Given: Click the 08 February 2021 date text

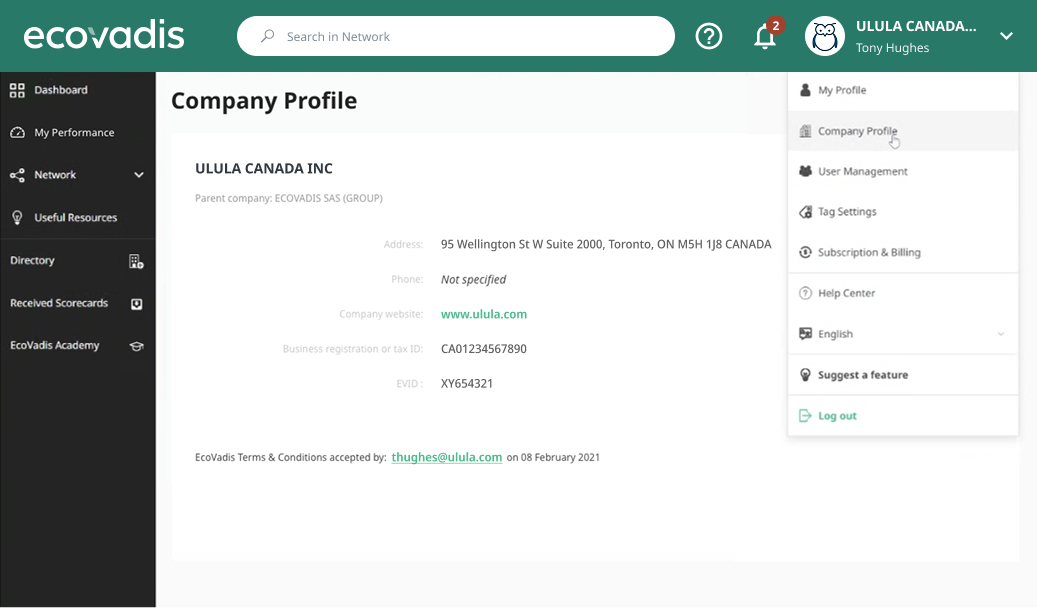Looking at the screenshot, I should 560,457.
